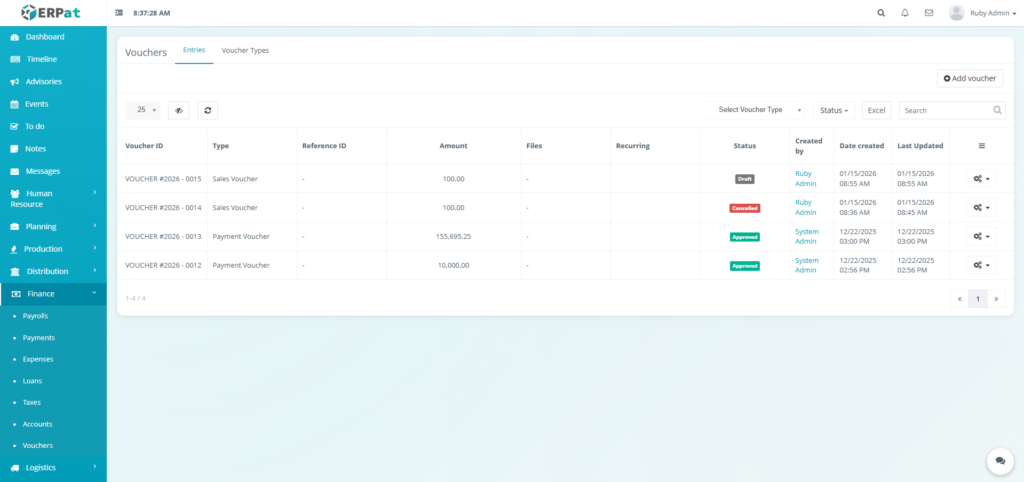
Task: Refresh the vouchers table
Action: coord(207,110)
